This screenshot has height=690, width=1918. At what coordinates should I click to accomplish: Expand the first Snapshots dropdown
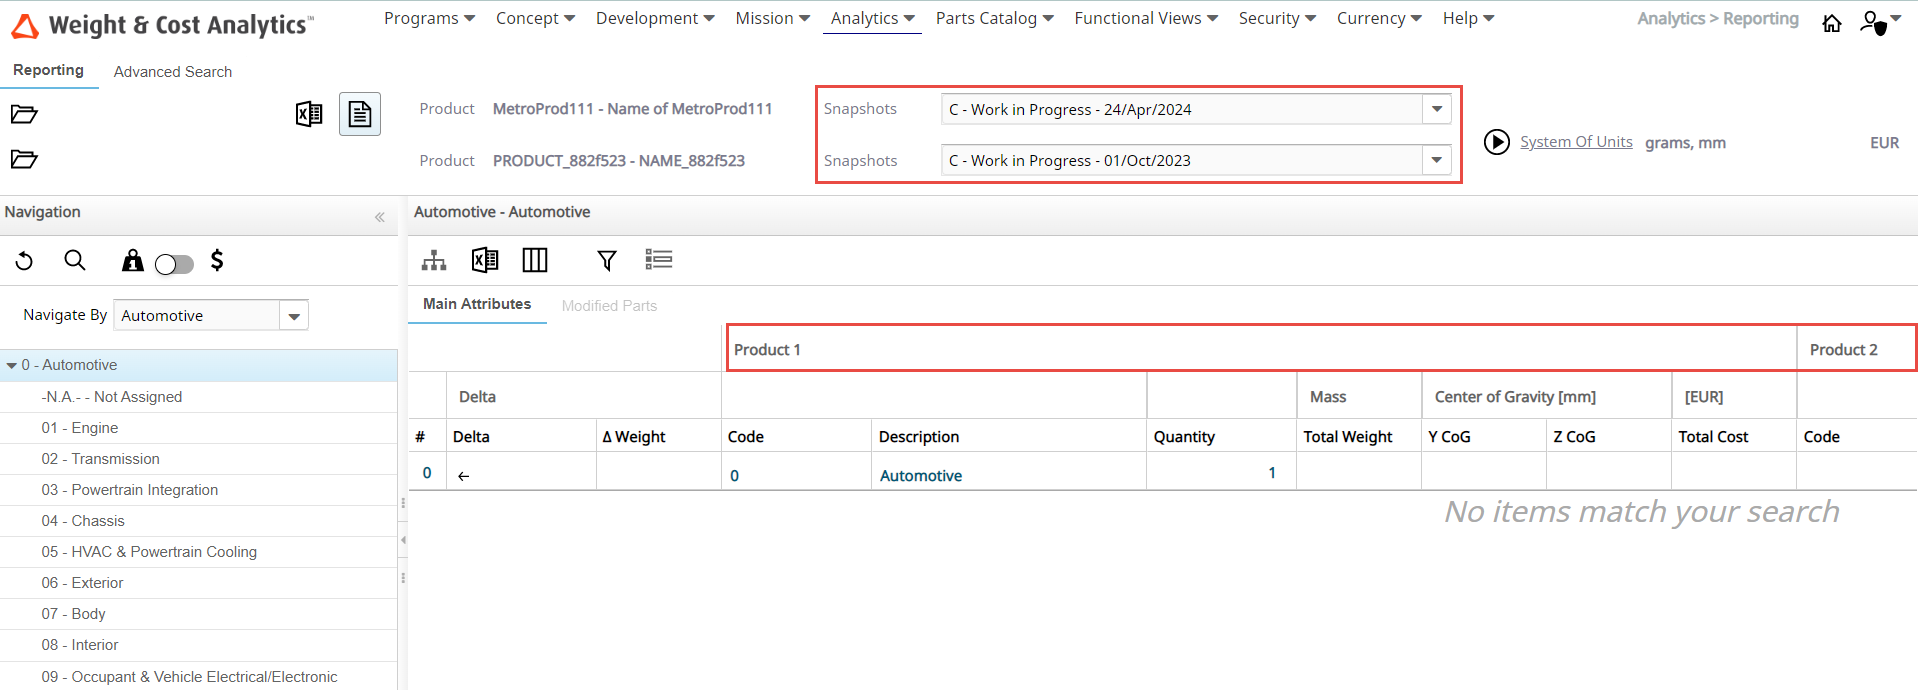pos(1436,109)
